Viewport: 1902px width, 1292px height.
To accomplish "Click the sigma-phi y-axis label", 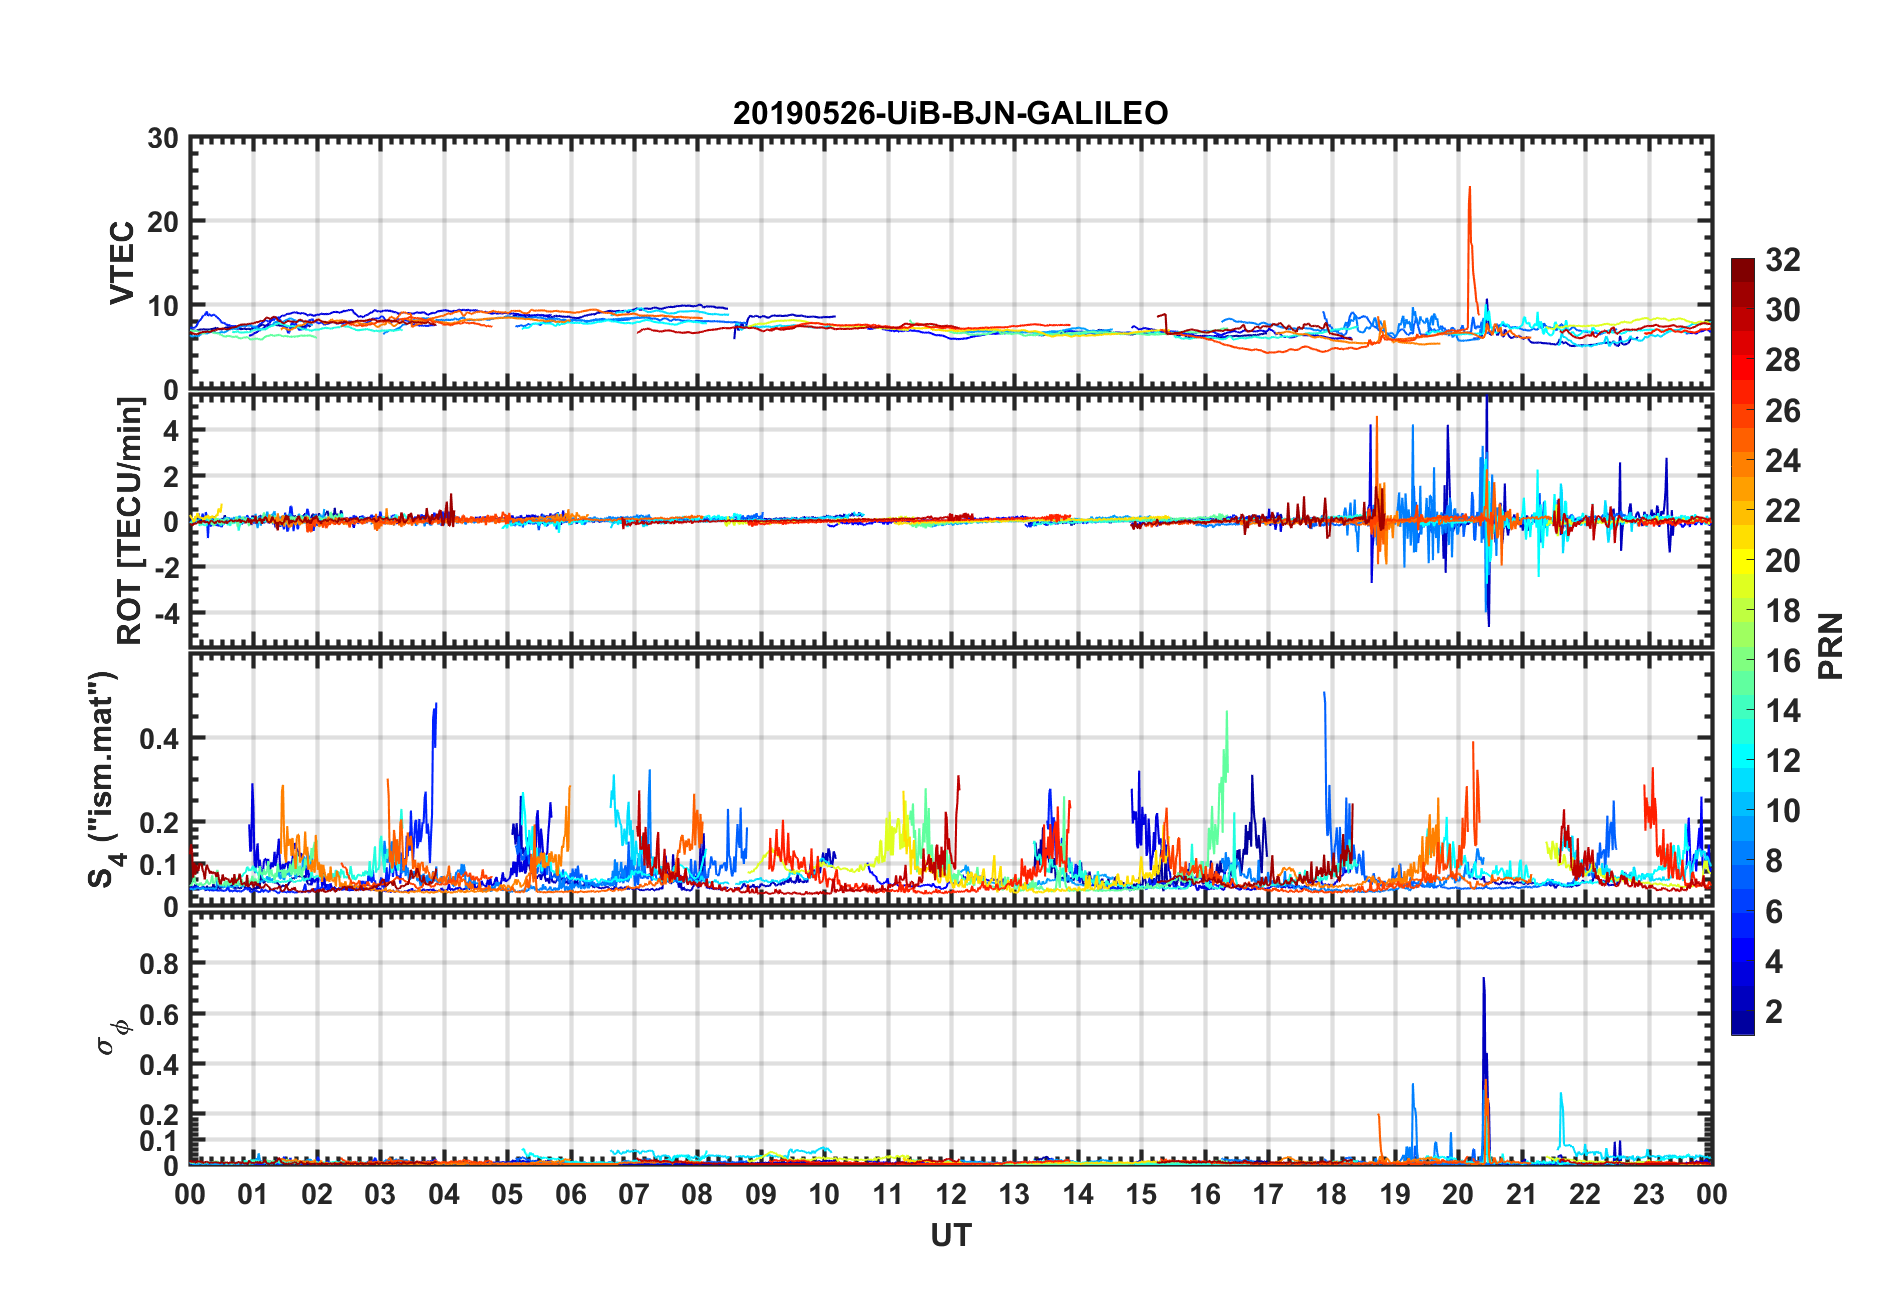I will pyautogui.click(x=112, y=1036).
